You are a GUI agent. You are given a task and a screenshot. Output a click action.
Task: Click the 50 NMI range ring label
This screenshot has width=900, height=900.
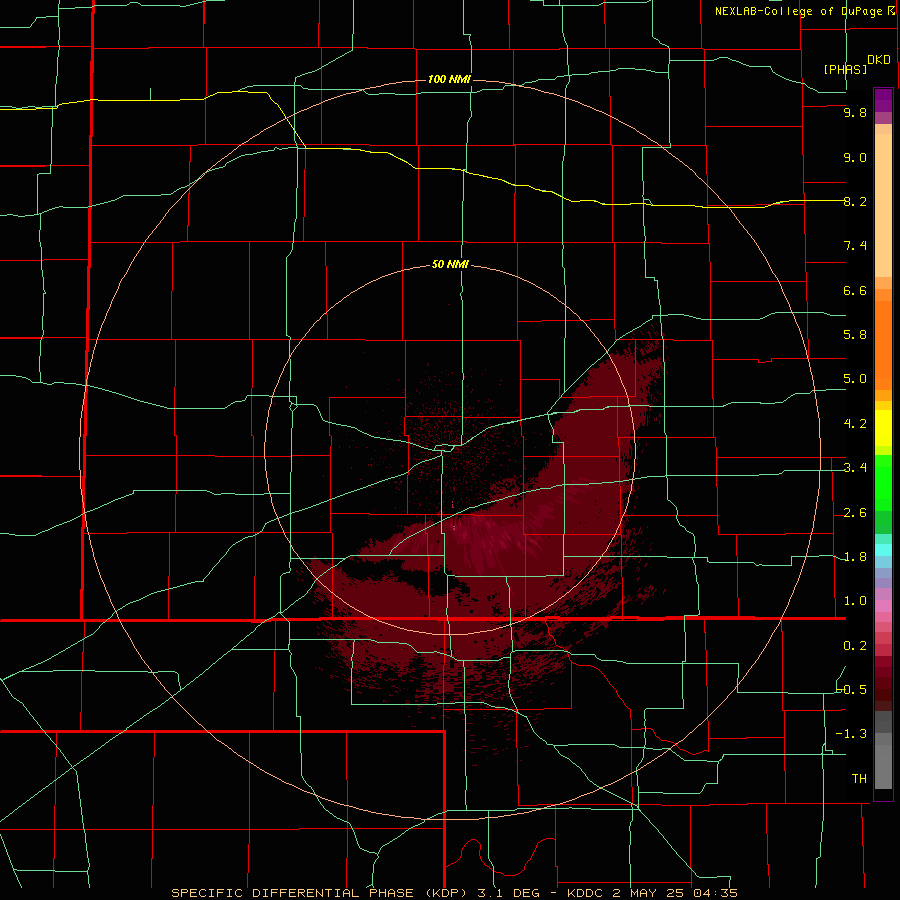point(450,264)
